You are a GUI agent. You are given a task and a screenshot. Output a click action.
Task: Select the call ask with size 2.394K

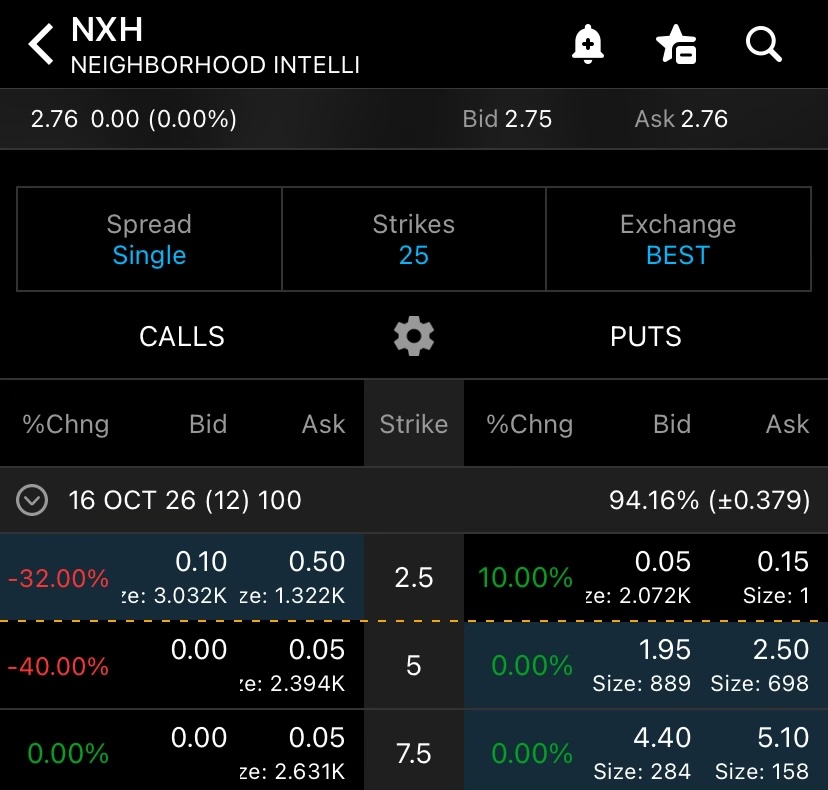(x=292, y=665)
